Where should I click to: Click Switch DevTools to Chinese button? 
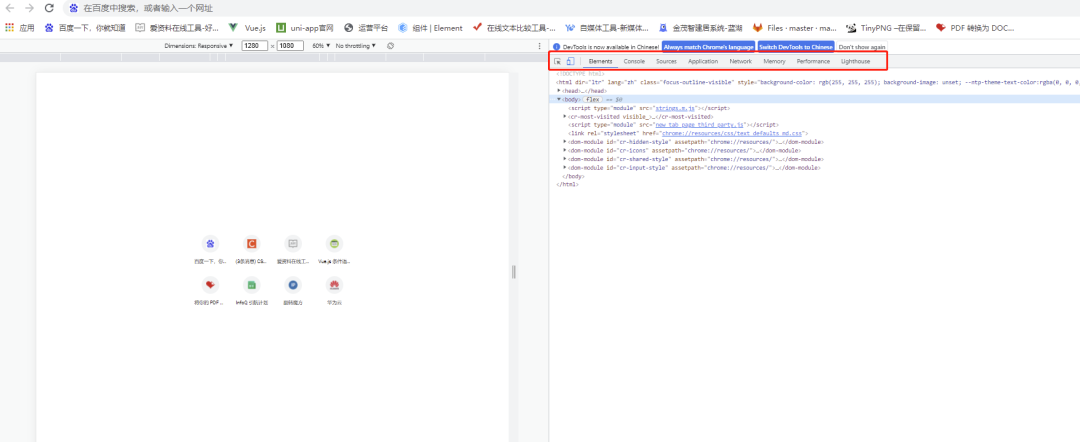pos(796,47)
